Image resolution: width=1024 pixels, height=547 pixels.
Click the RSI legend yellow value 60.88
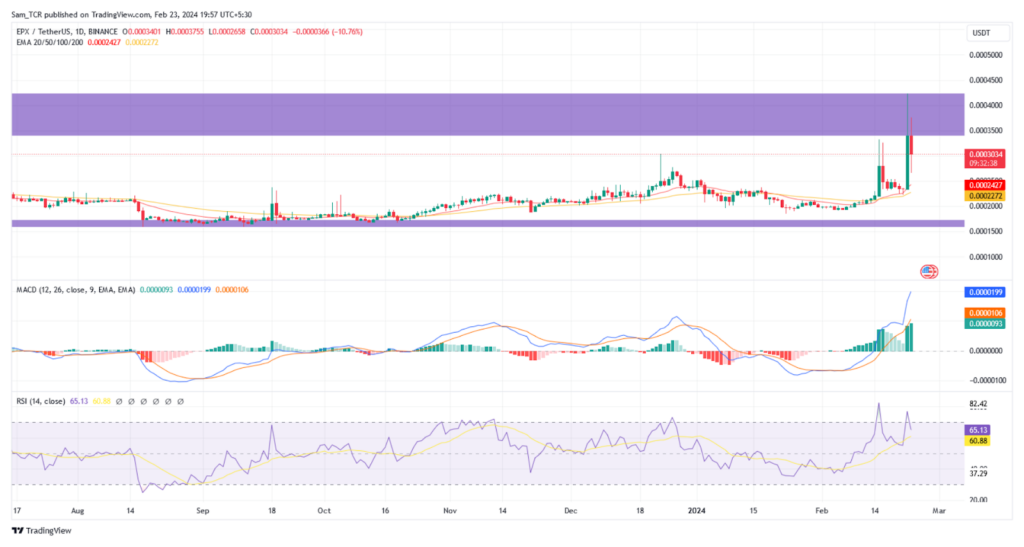pos(101,401)
